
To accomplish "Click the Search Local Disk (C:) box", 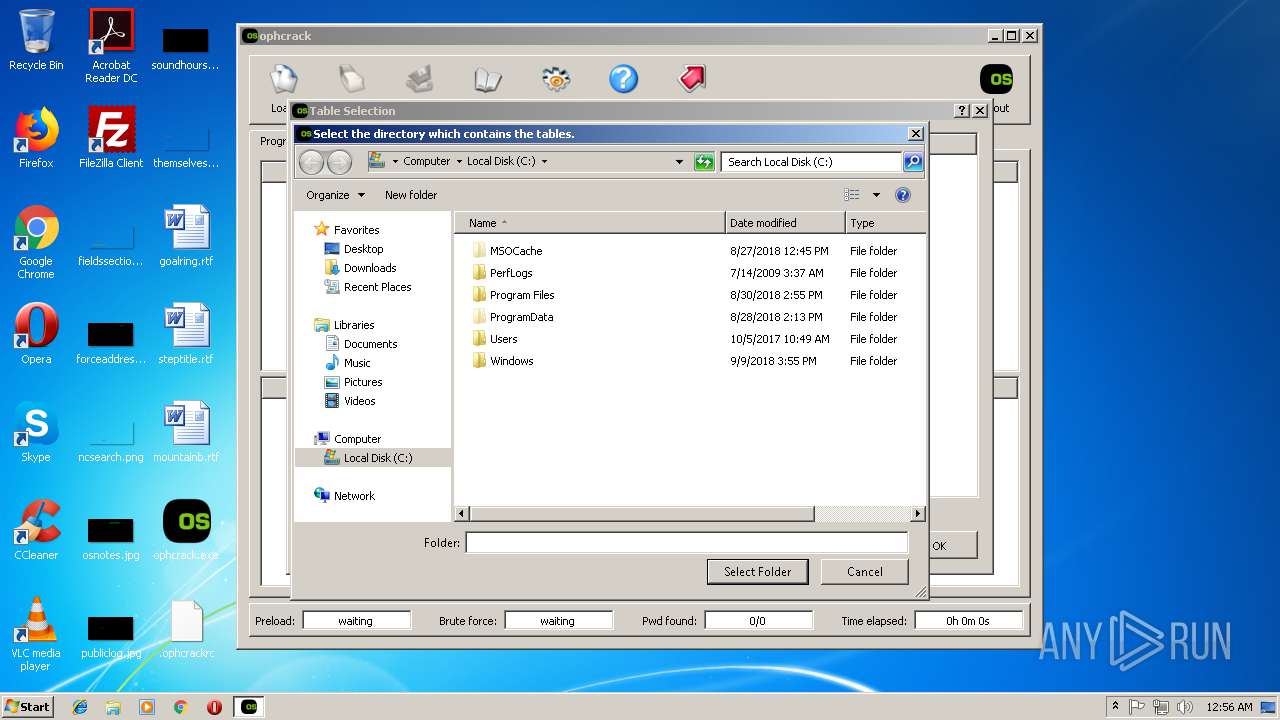I will pyautogui.click(x=811, y=161).
